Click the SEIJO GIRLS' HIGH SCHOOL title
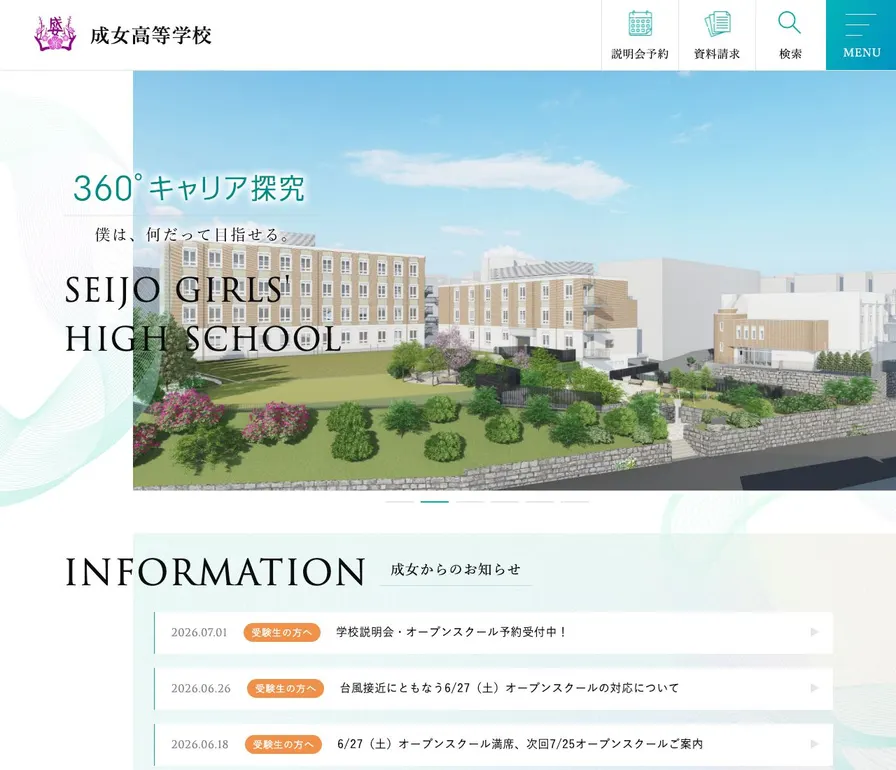 coord(203,314)
